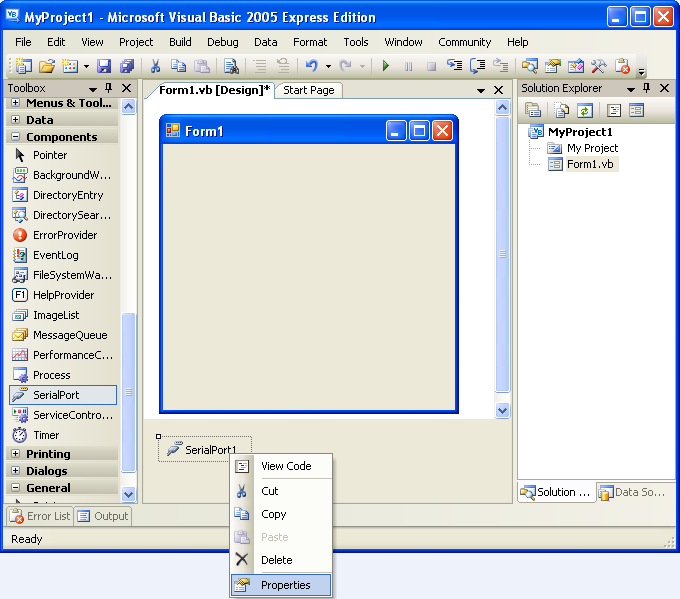Toggle auto-hide pin on Solution Explorer

pyautogui.click(x=646, y=88)
